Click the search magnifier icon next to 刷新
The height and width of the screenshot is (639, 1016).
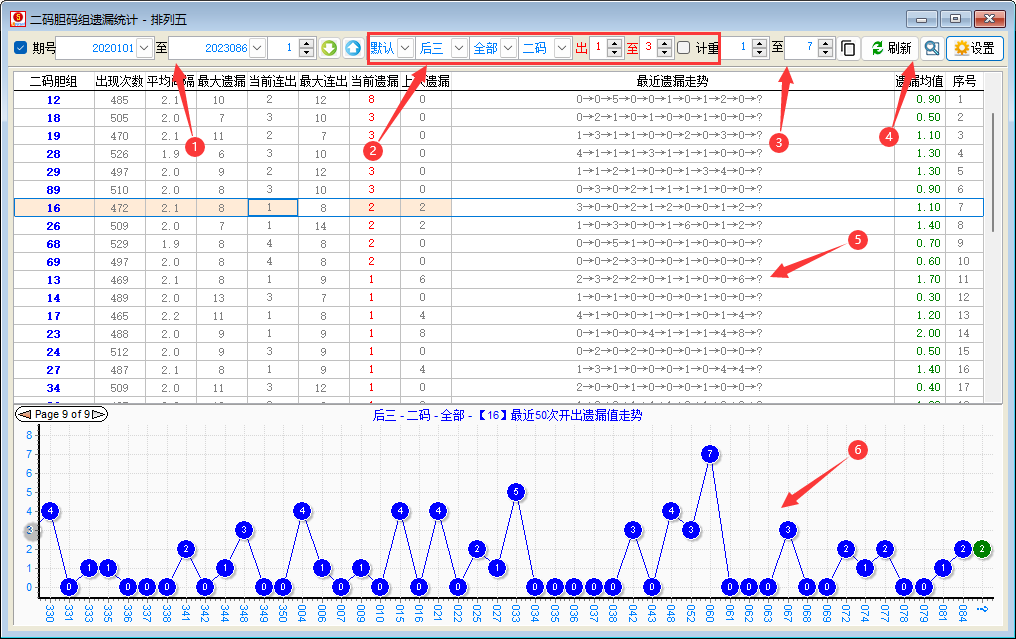pyautogui.click(x=931, y=48)
